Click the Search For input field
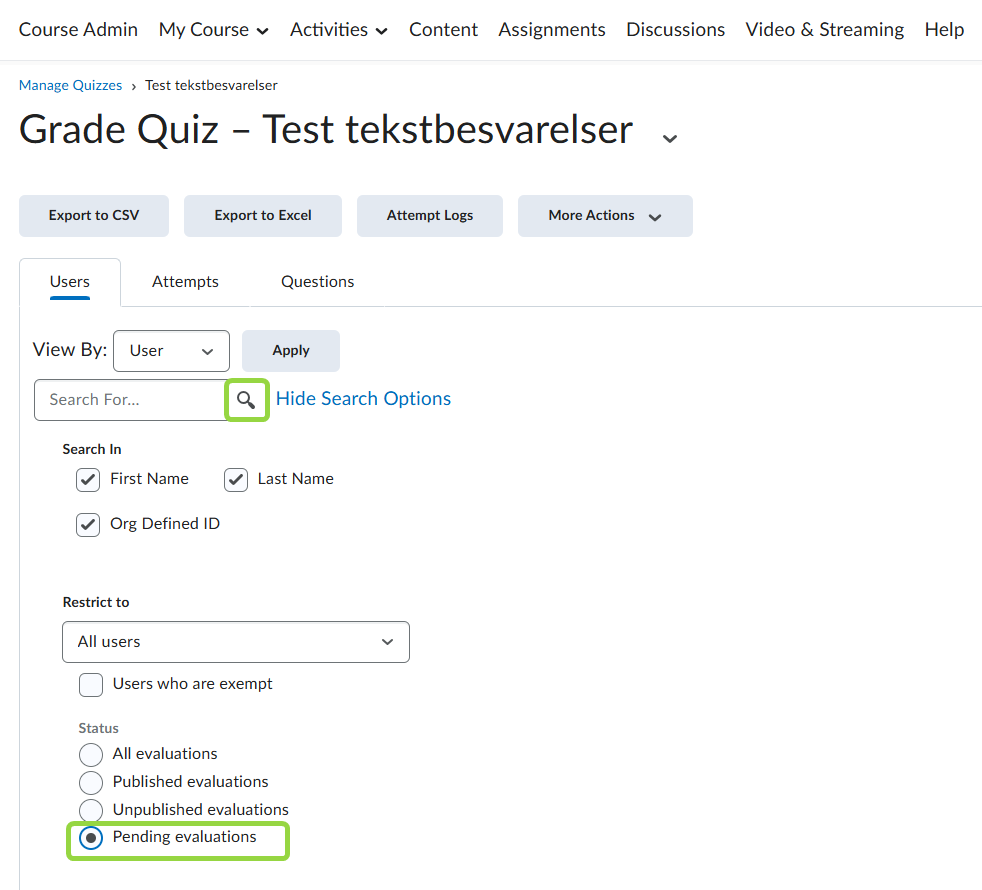982x890 pixels. (130, 400)
